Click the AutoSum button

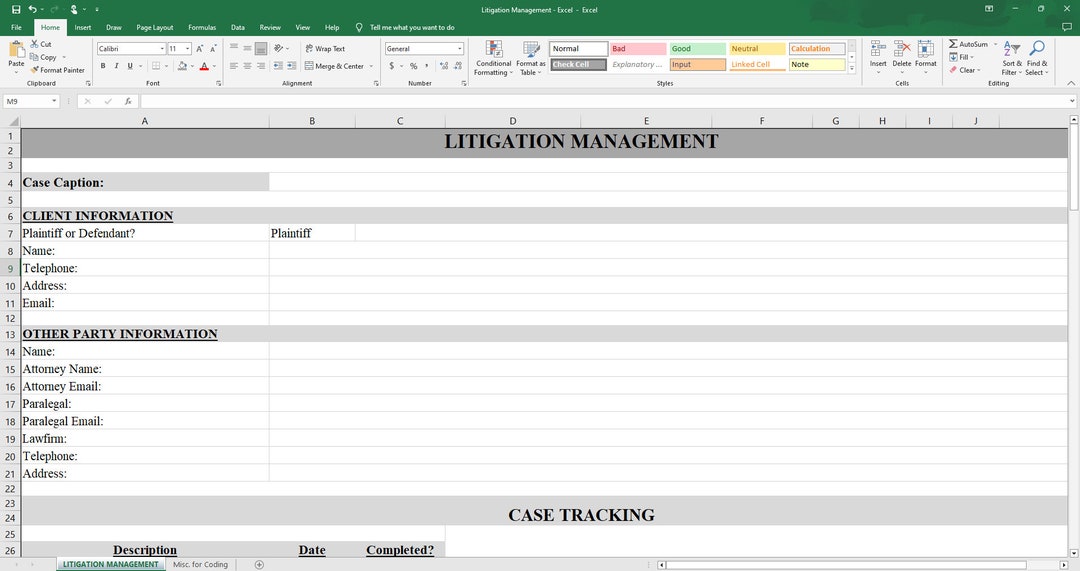968,44
